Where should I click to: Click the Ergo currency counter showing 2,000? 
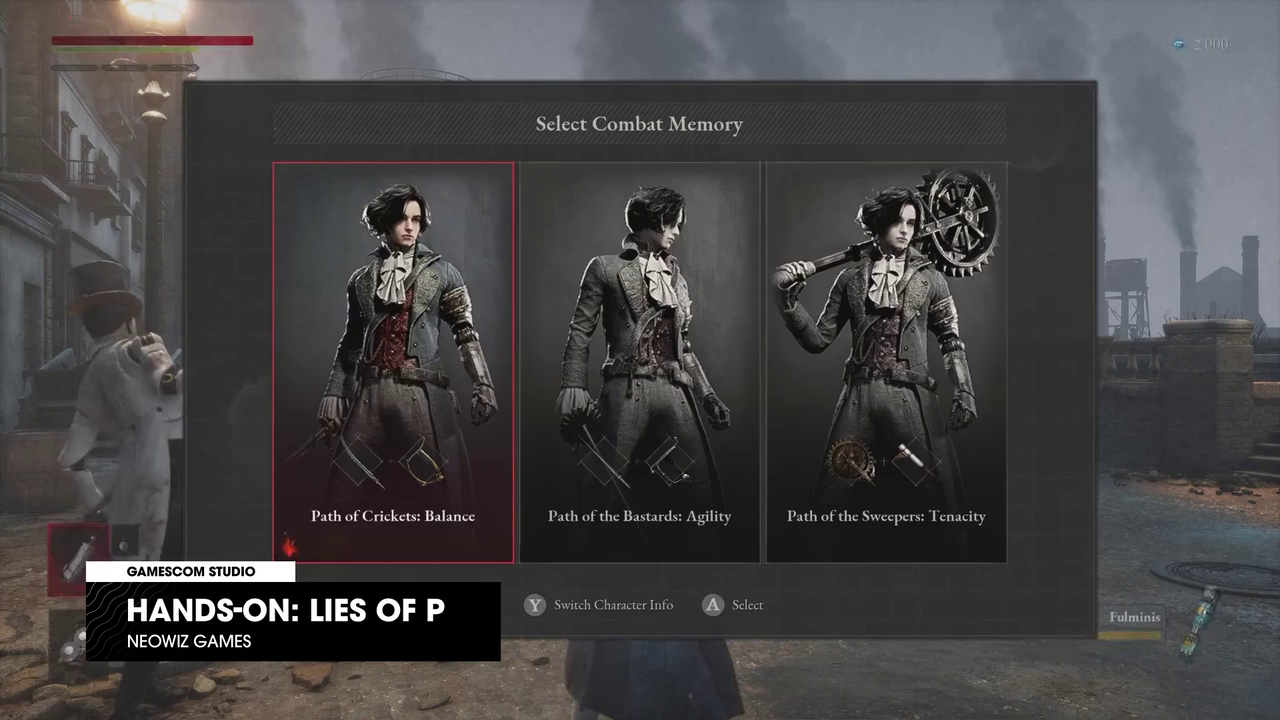(1202, 44)
